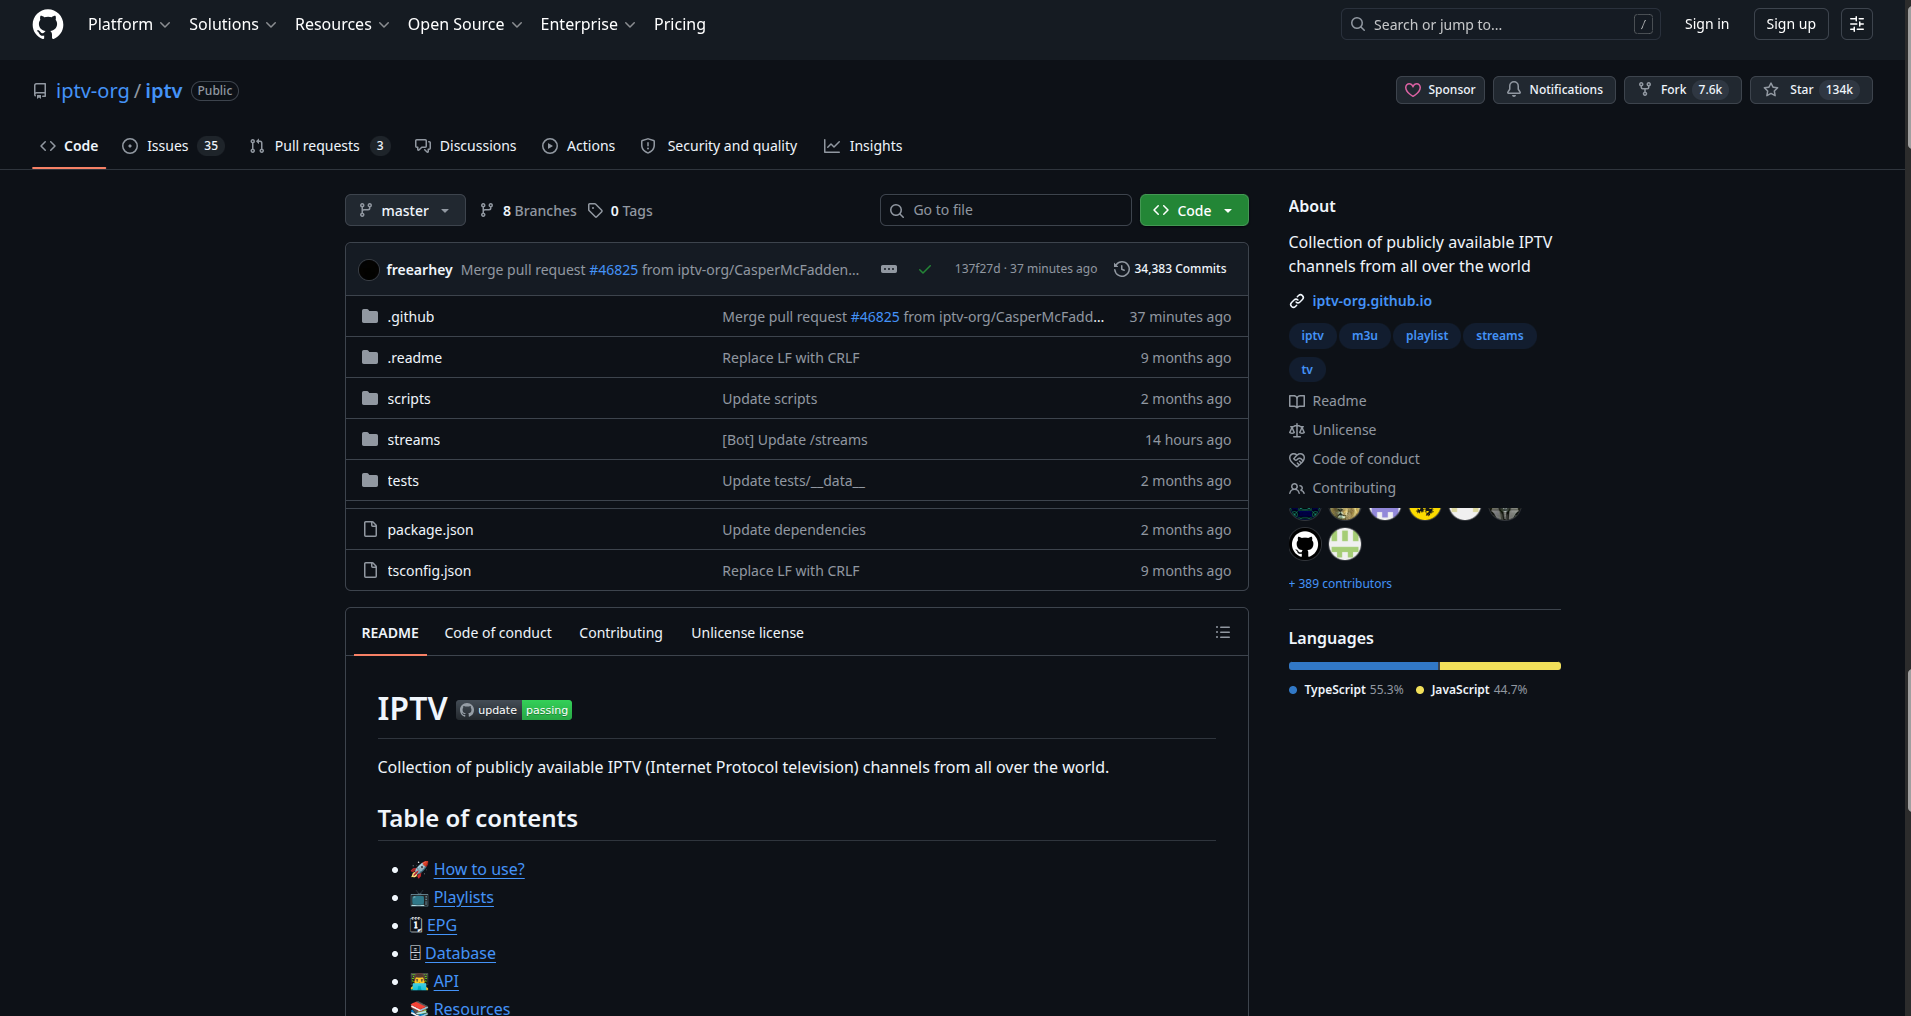
Task: Expand the Solutions menu
Action: (x=232, y=24)
